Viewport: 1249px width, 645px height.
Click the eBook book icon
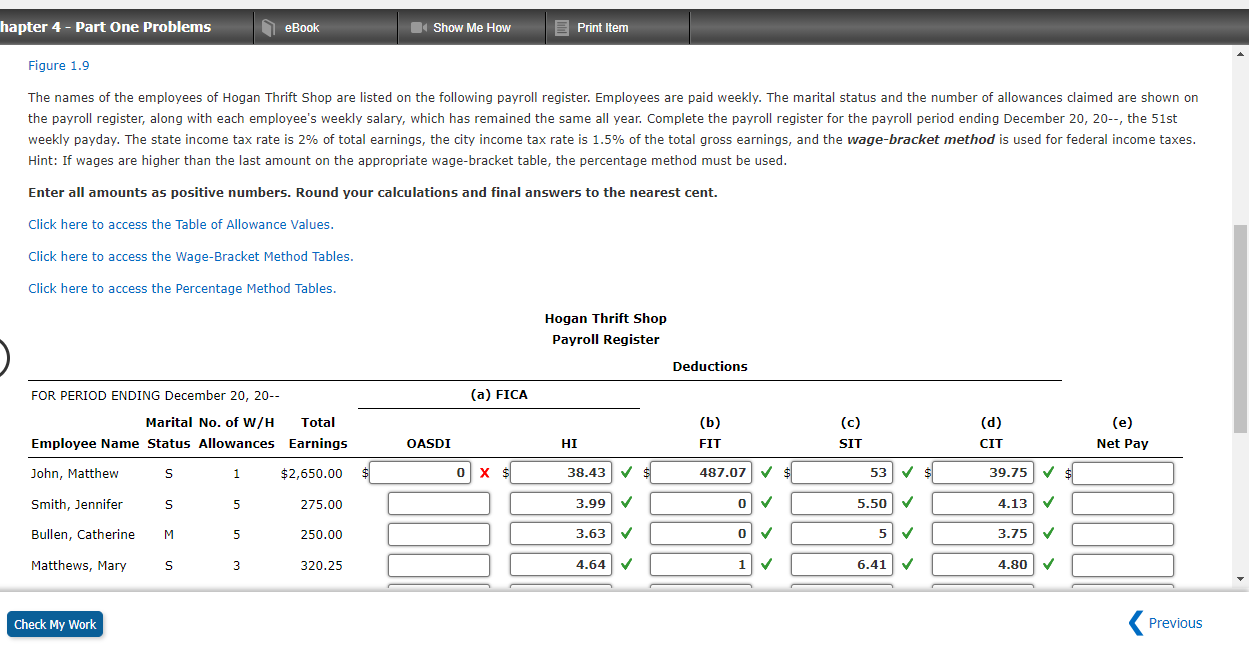(268, 28)
